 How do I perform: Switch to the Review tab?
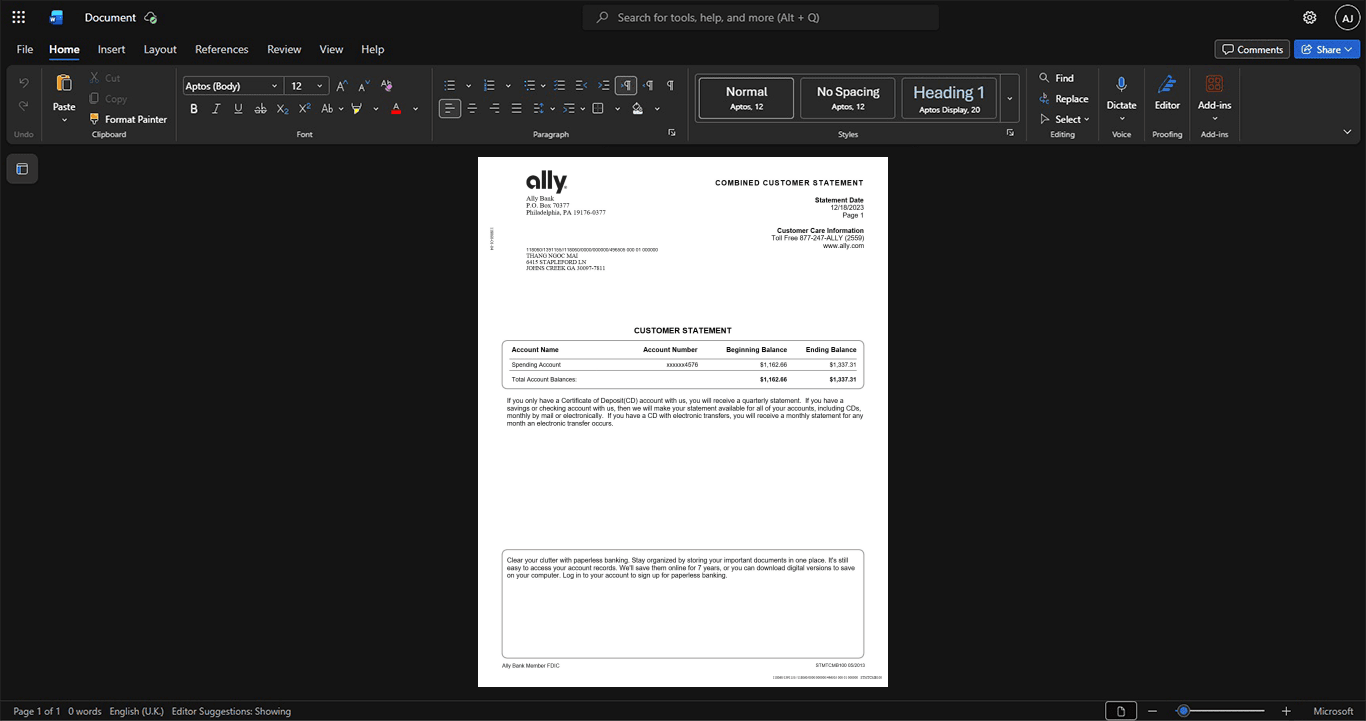(x=284, y=49)
